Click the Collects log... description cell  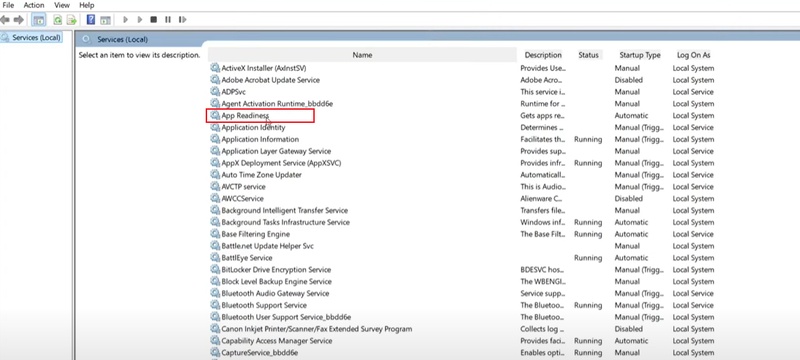[542, 329]
